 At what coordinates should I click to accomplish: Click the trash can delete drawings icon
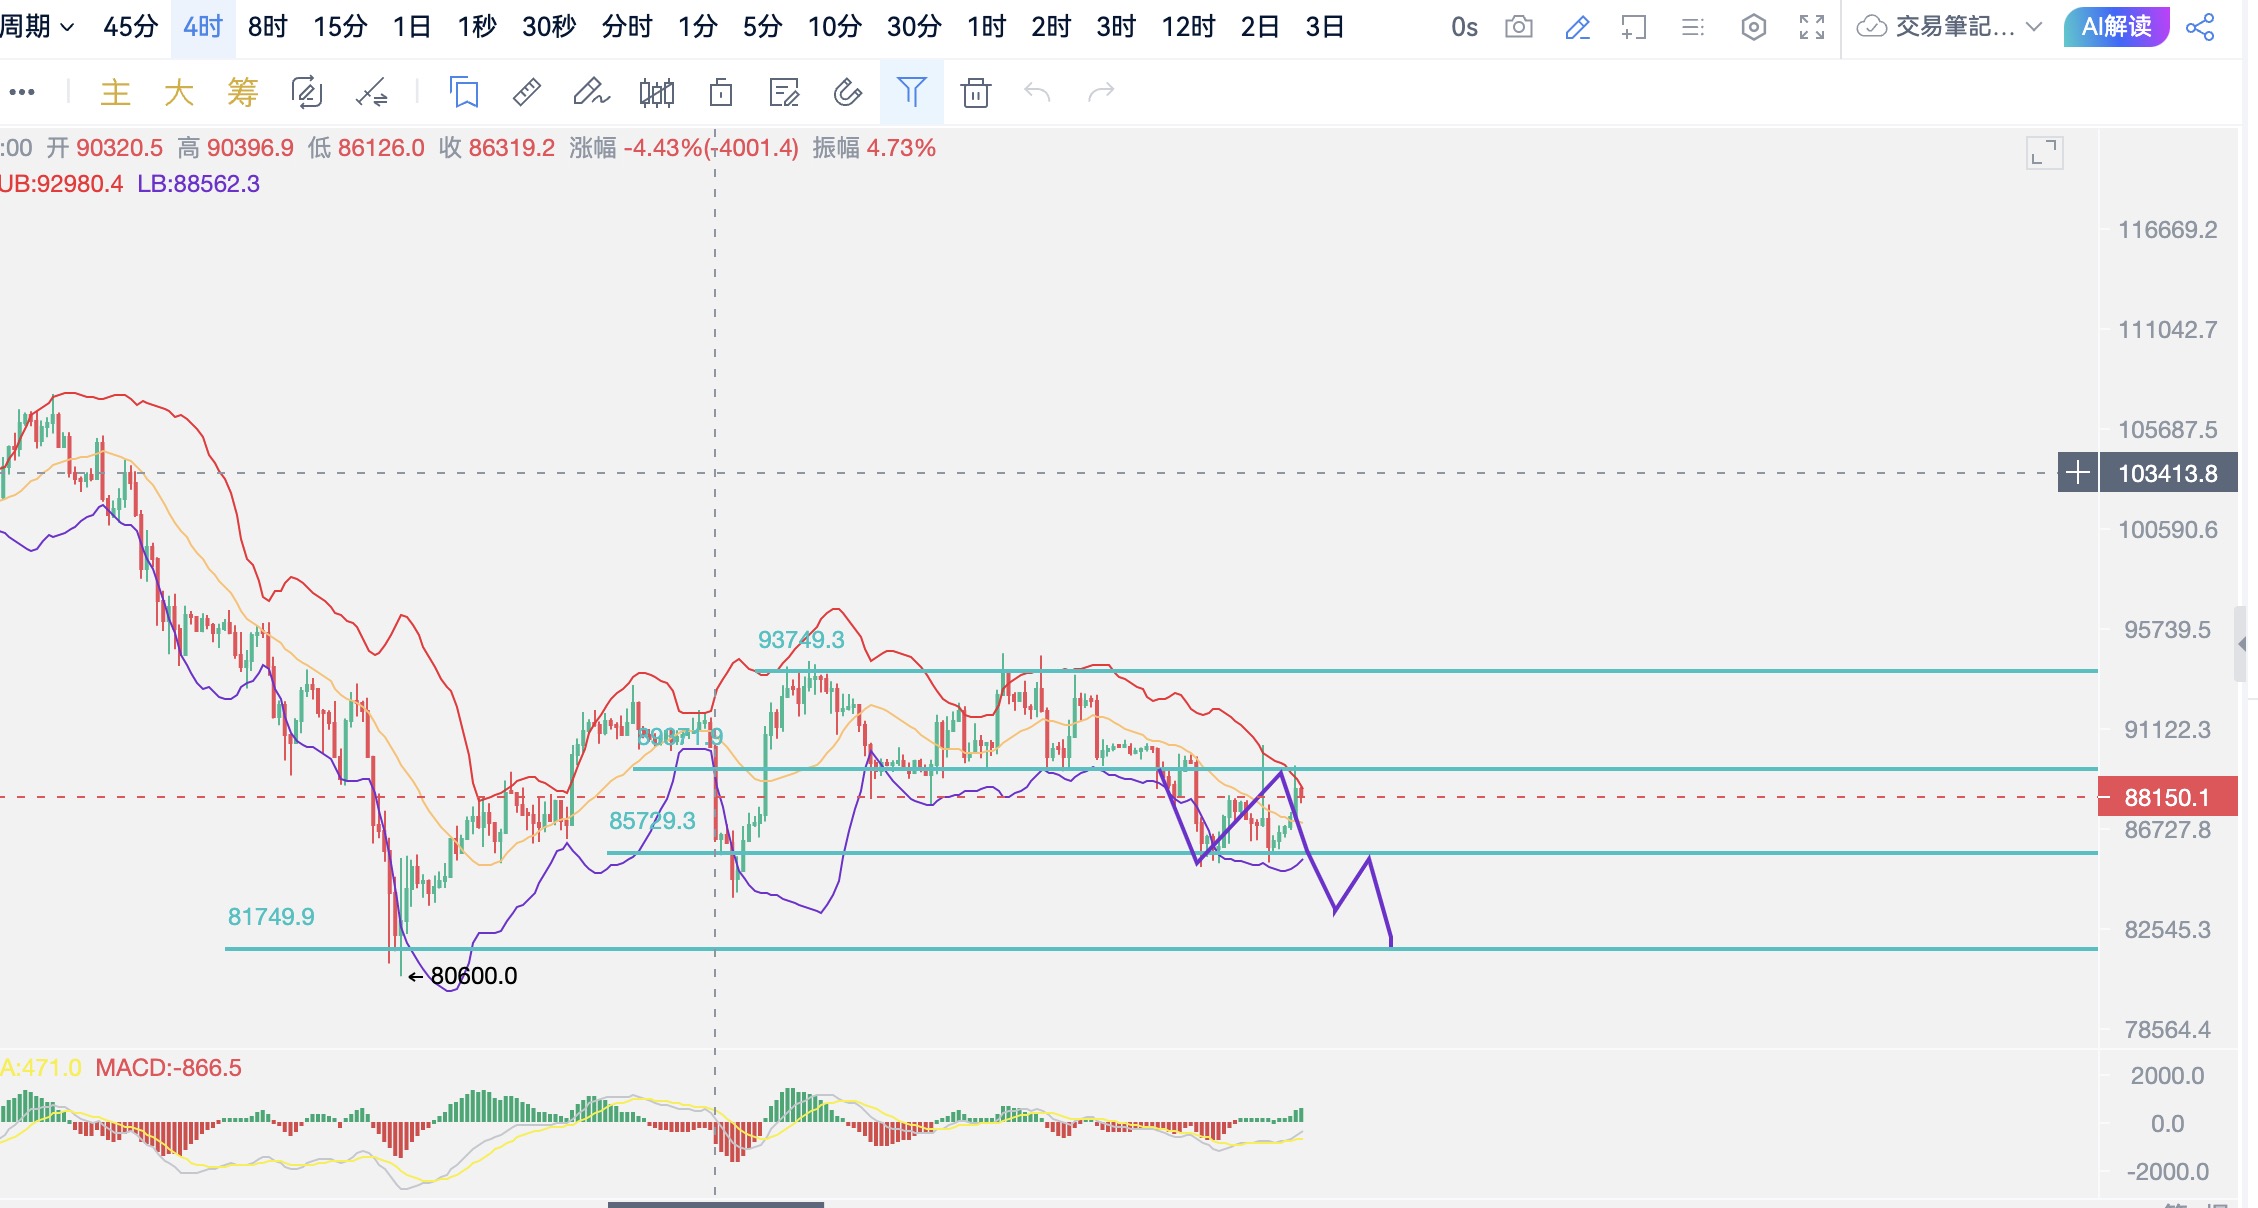[x=975, y=93]
